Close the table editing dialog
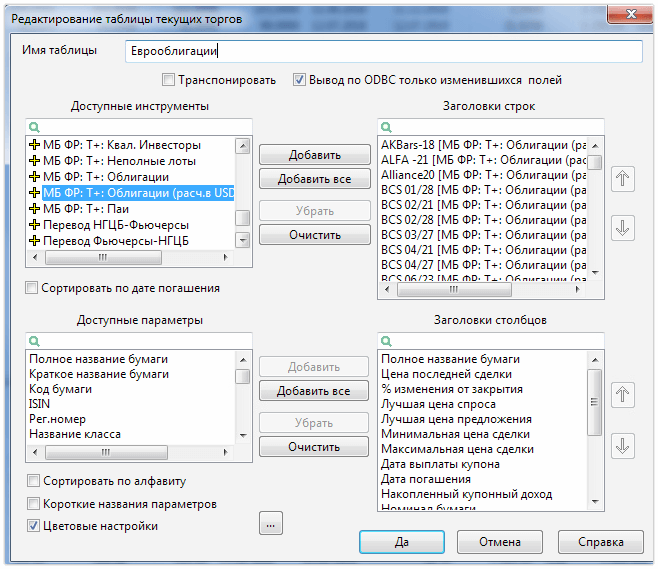Screen dimensions: 658x569 (x=626, y=12)
